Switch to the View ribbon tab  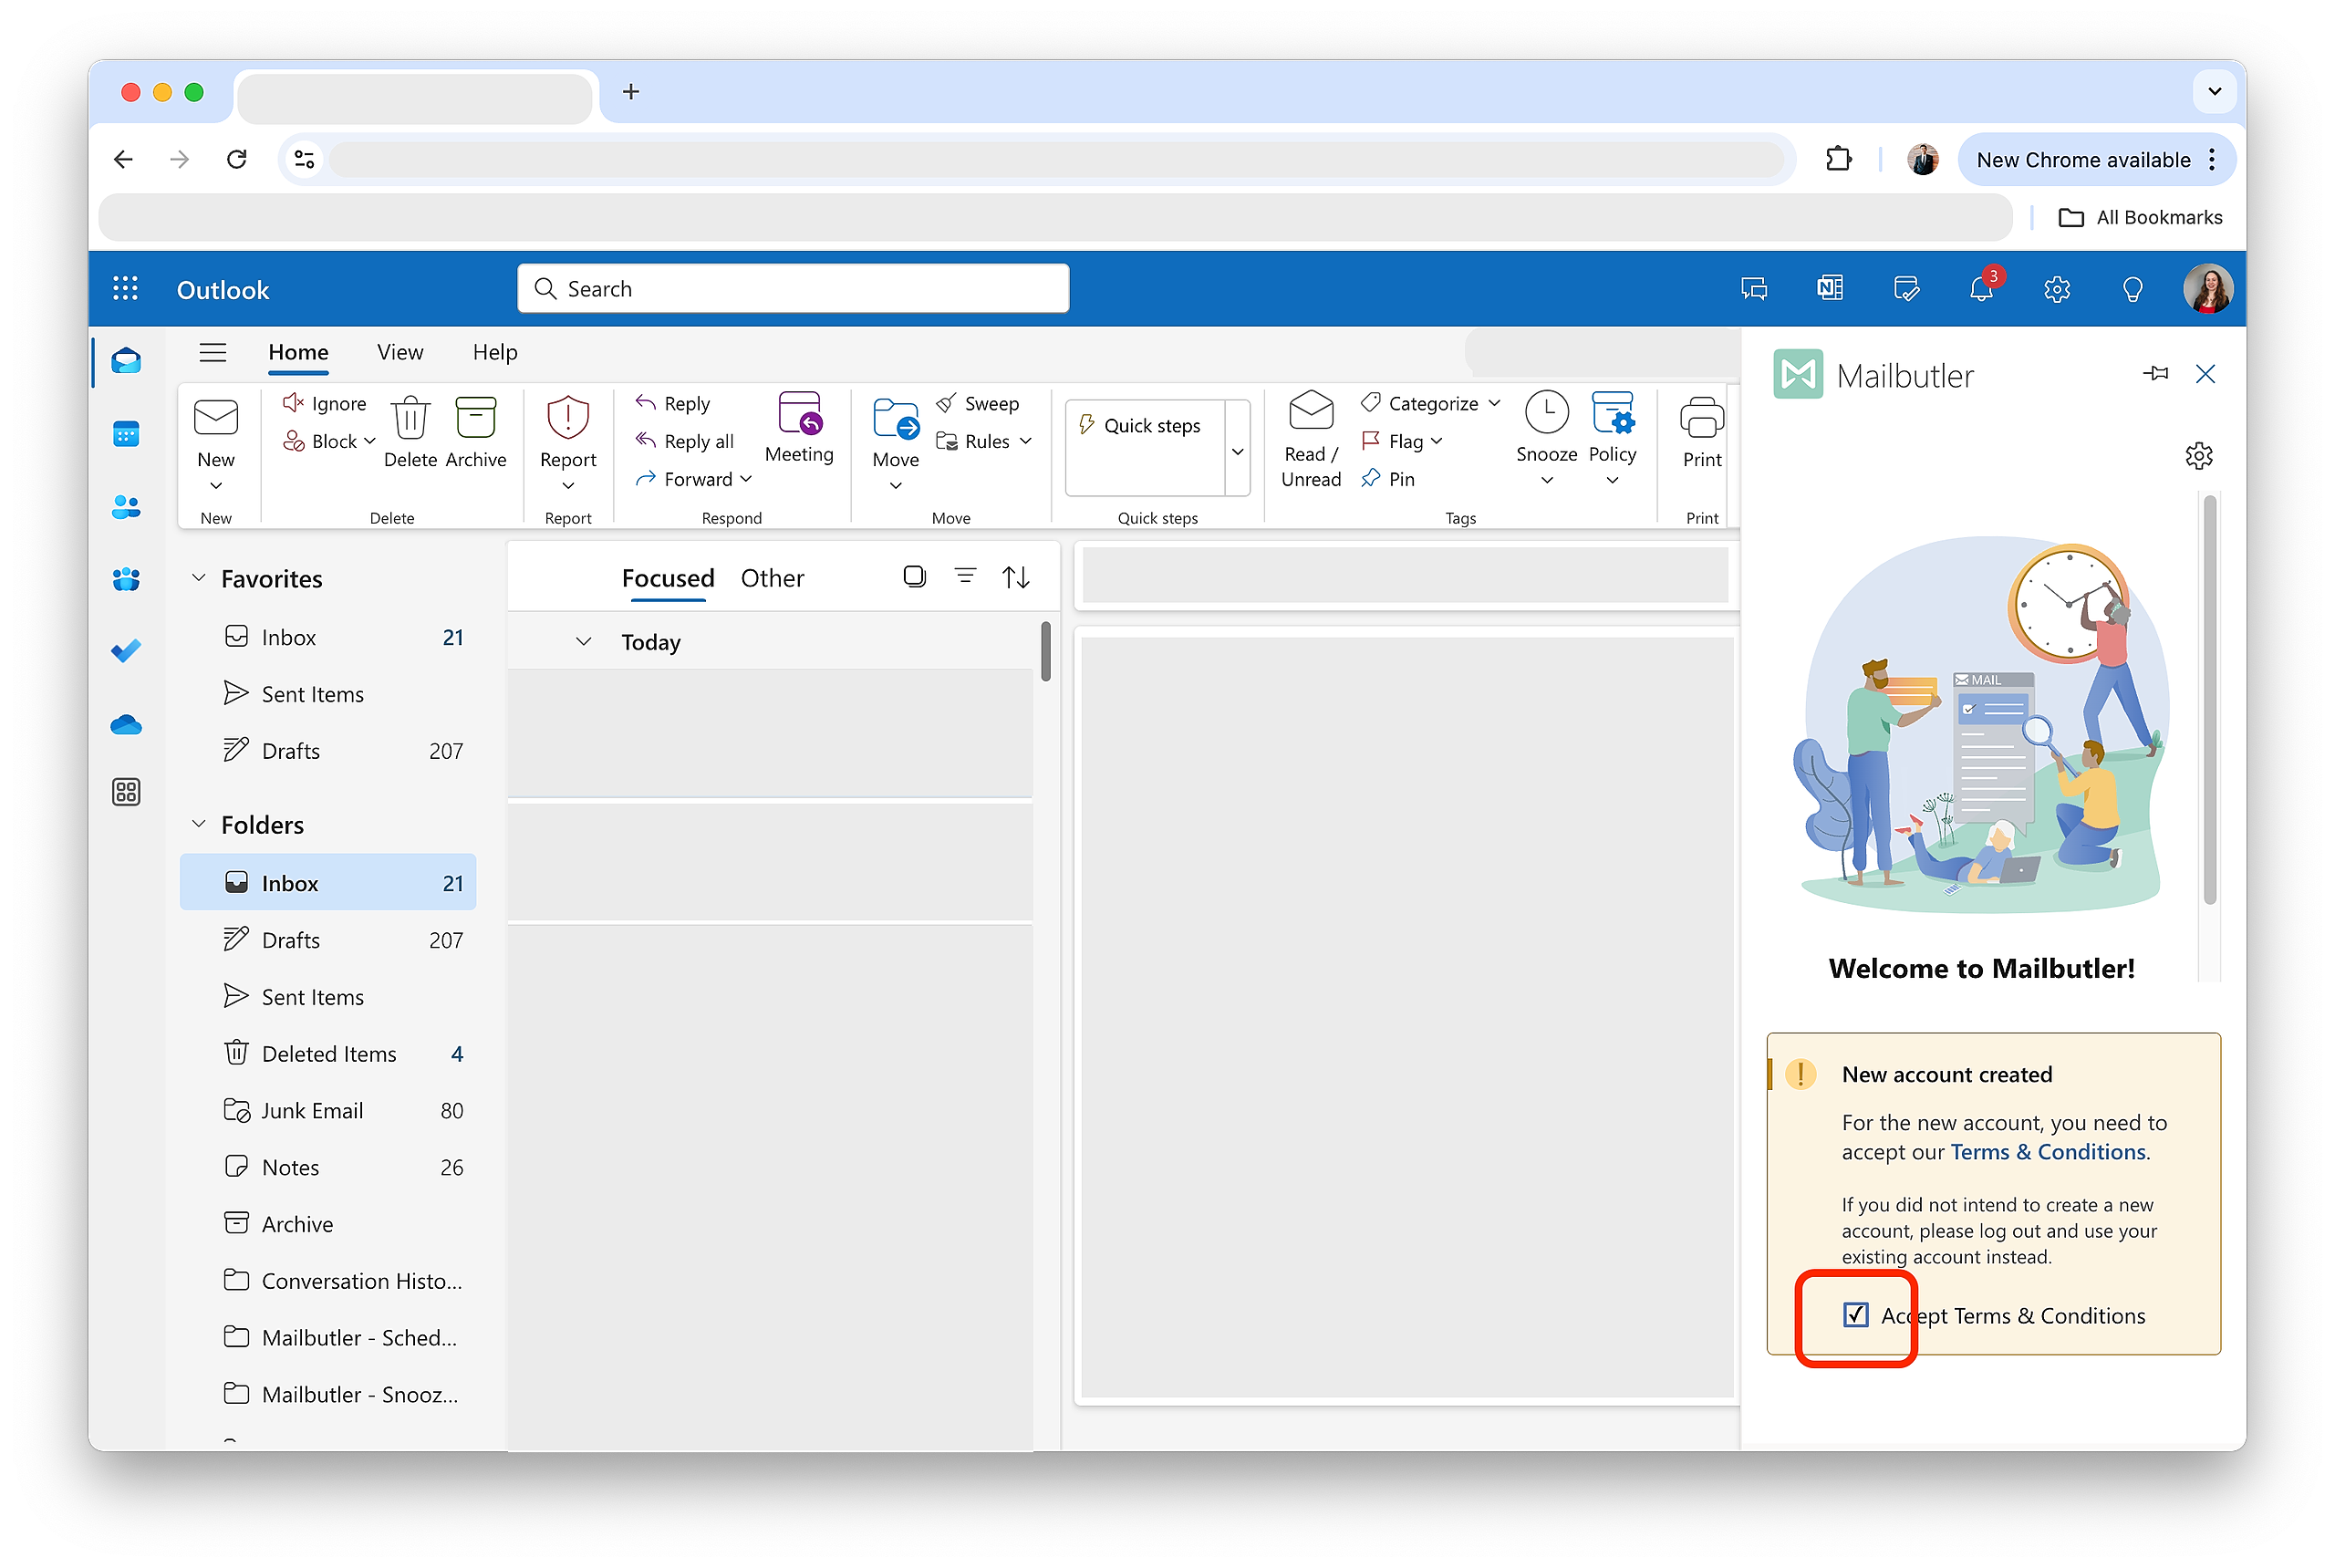pyautogui.click(x=400, y=352)
